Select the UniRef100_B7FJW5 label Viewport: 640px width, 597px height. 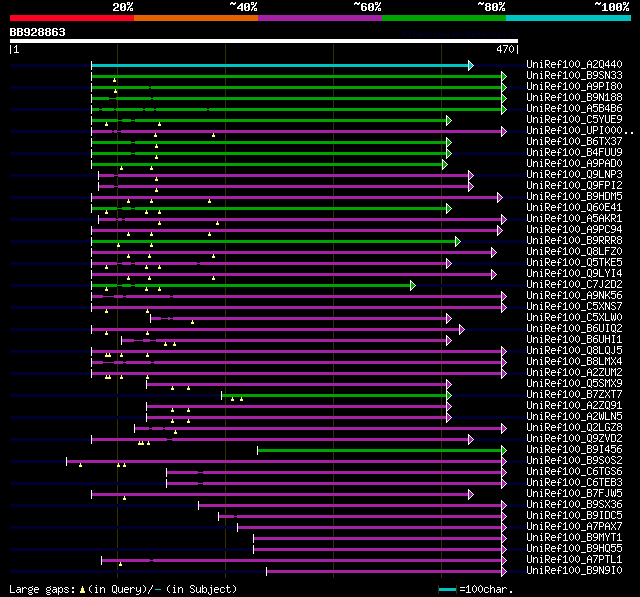(x=574, y=494)
